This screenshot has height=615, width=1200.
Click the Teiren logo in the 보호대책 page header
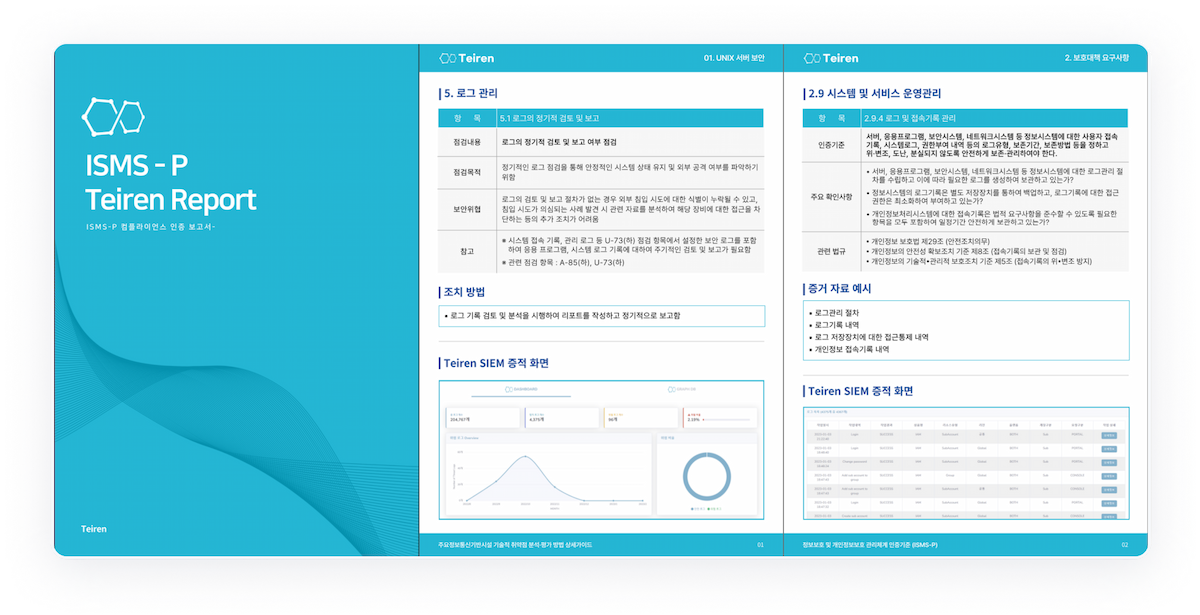coord(831,58)
